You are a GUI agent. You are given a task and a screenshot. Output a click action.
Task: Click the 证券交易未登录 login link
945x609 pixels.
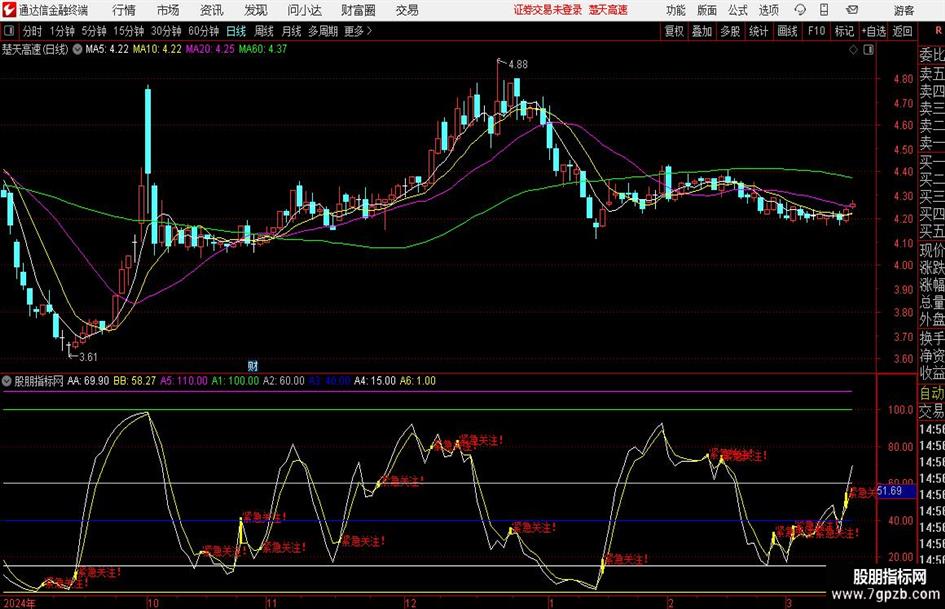tap(548, 10)
